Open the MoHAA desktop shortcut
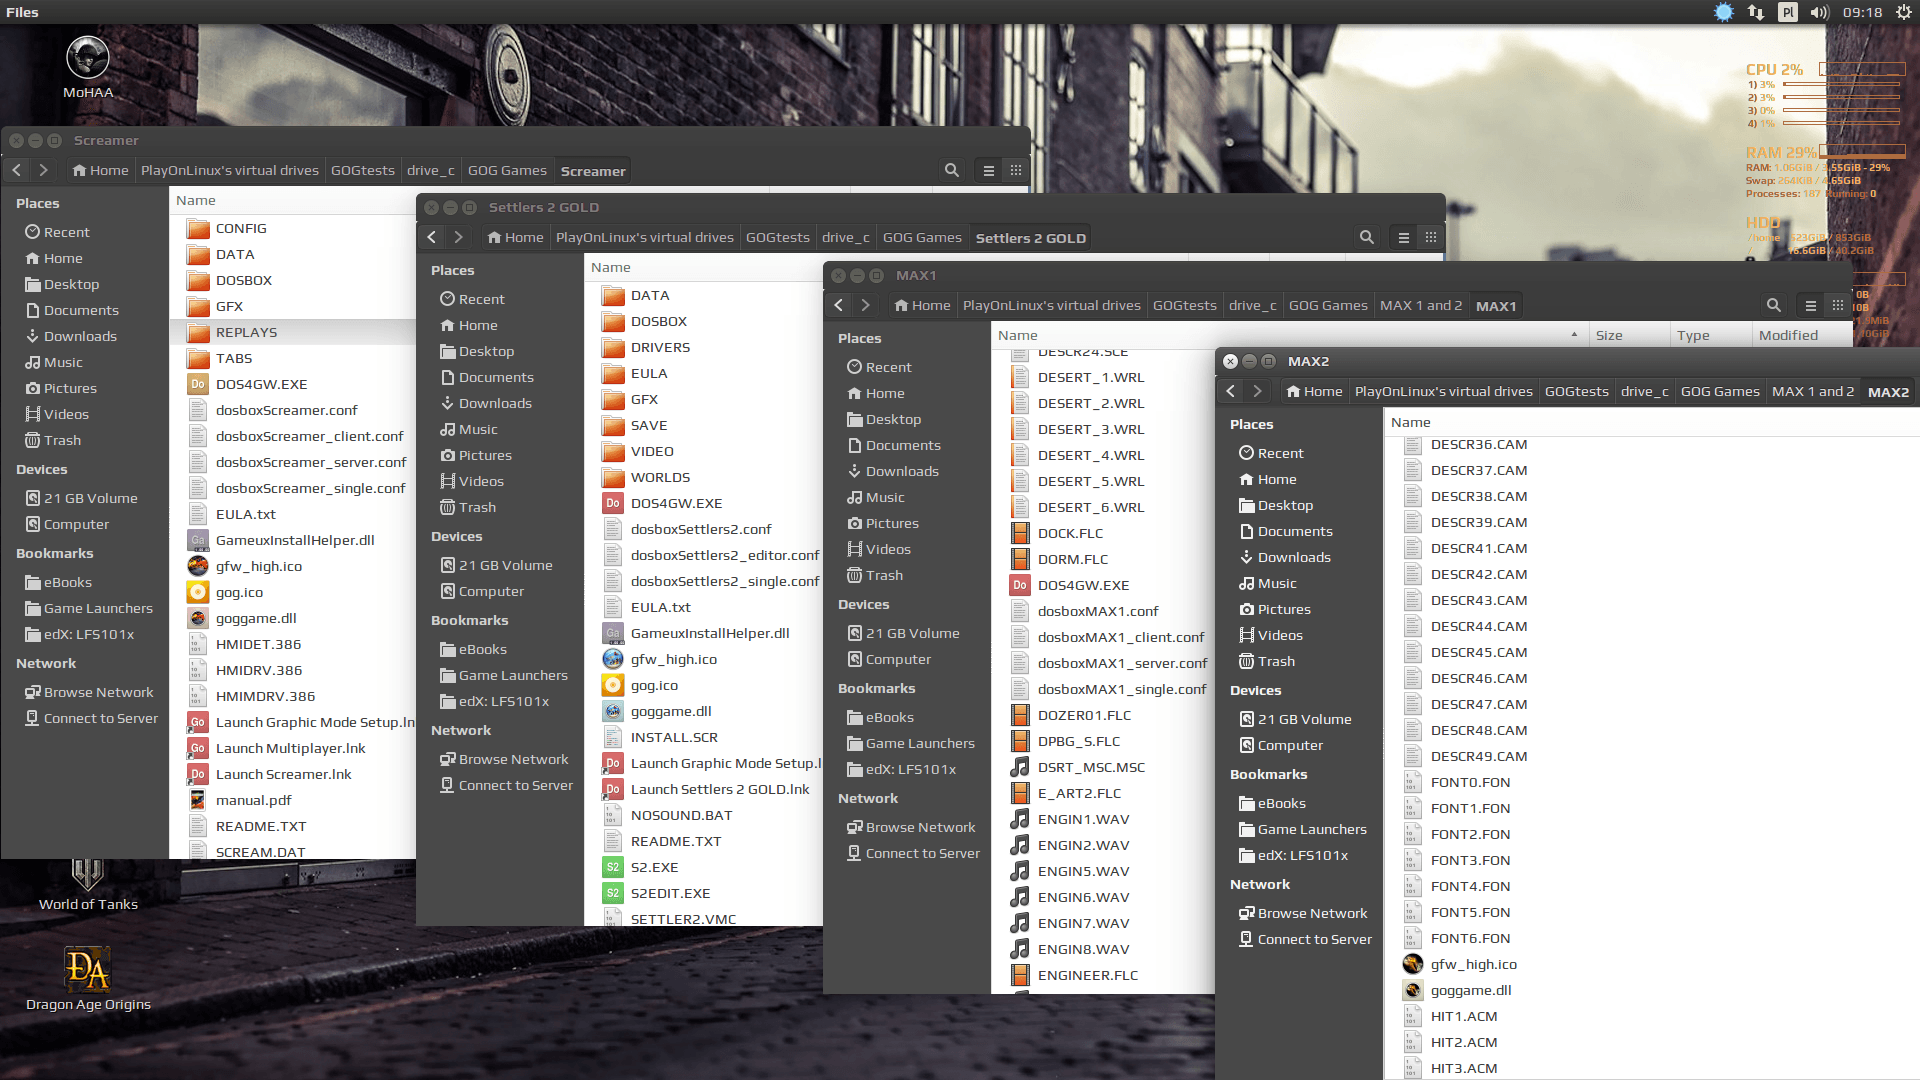 [88, 67]
